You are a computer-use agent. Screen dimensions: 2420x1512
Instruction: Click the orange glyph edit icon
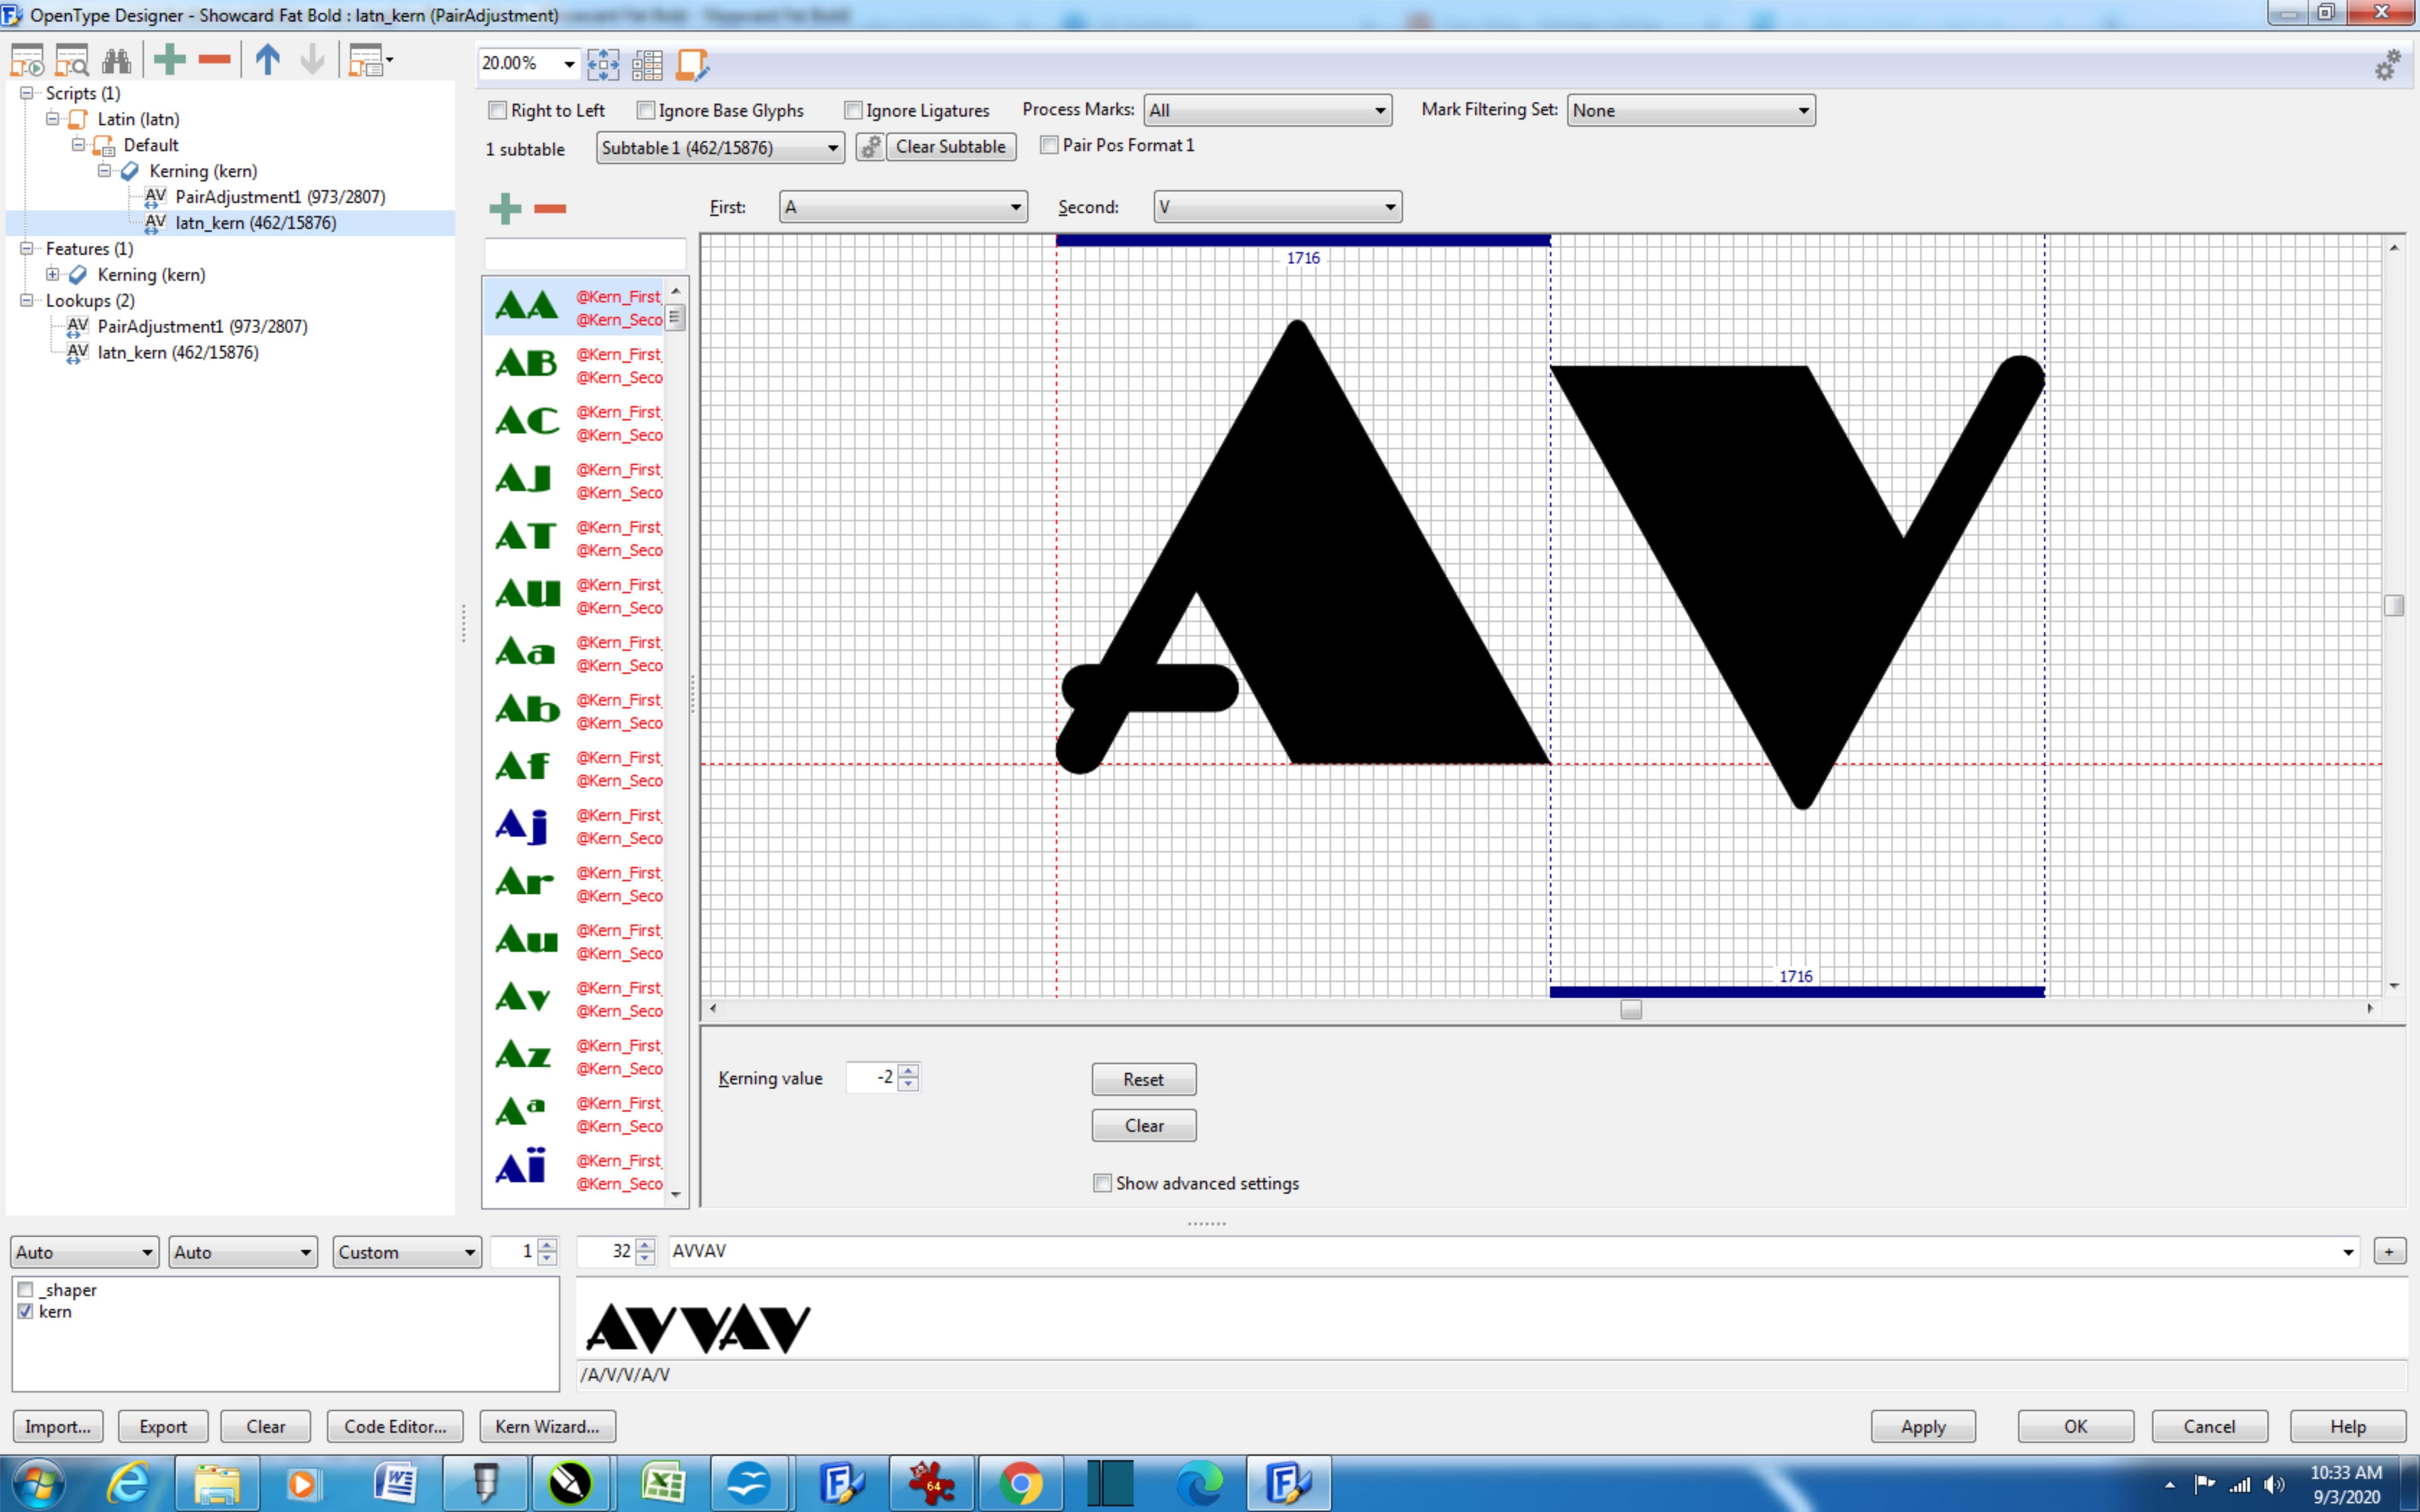[x=692, y=65]
